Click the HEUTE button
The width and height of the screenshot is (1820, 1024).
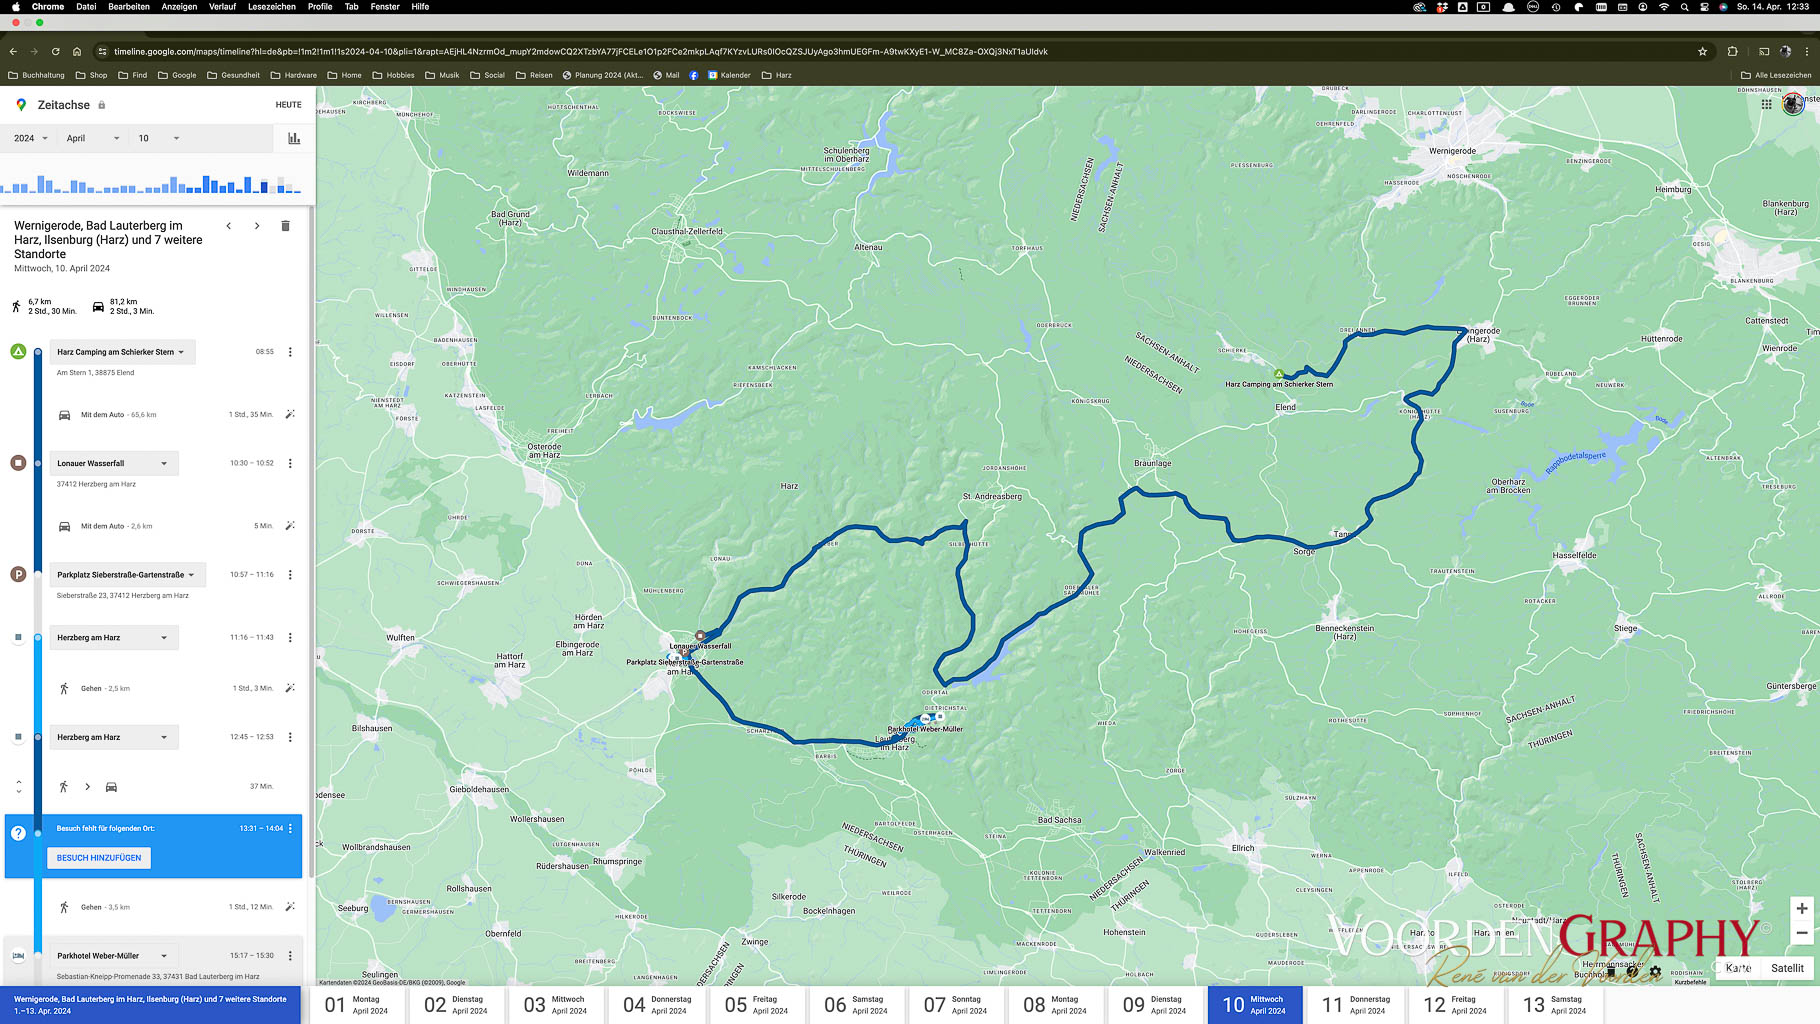[288, 104]
